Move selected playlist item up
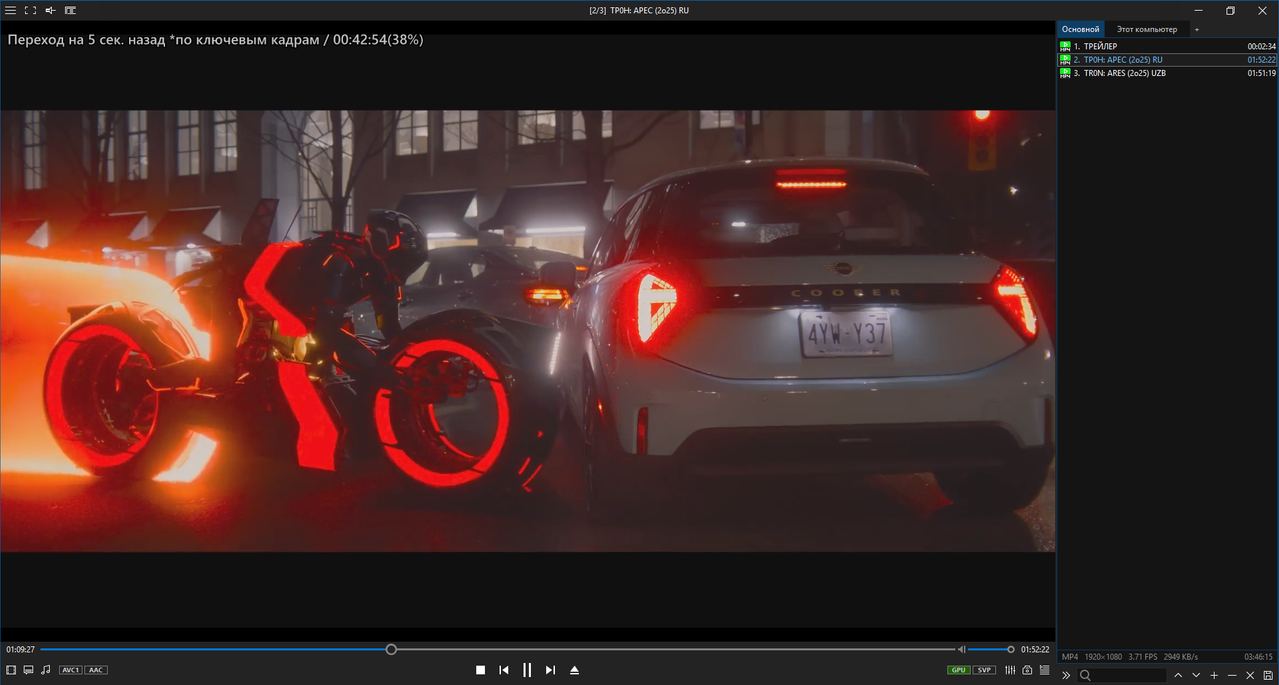 point(1178,676)
